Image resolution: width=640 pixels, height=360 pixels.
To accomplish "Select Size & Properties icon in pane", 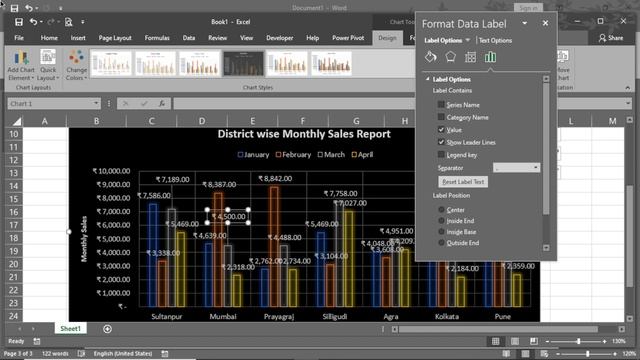I will [x=470, y=57].
